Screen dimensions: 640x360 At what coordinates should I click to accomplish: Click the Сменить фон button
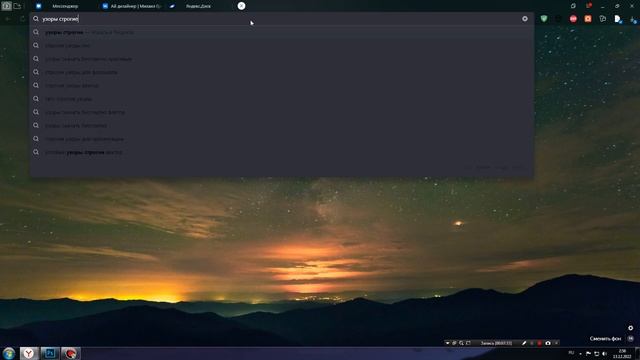(x=605, y=338)
